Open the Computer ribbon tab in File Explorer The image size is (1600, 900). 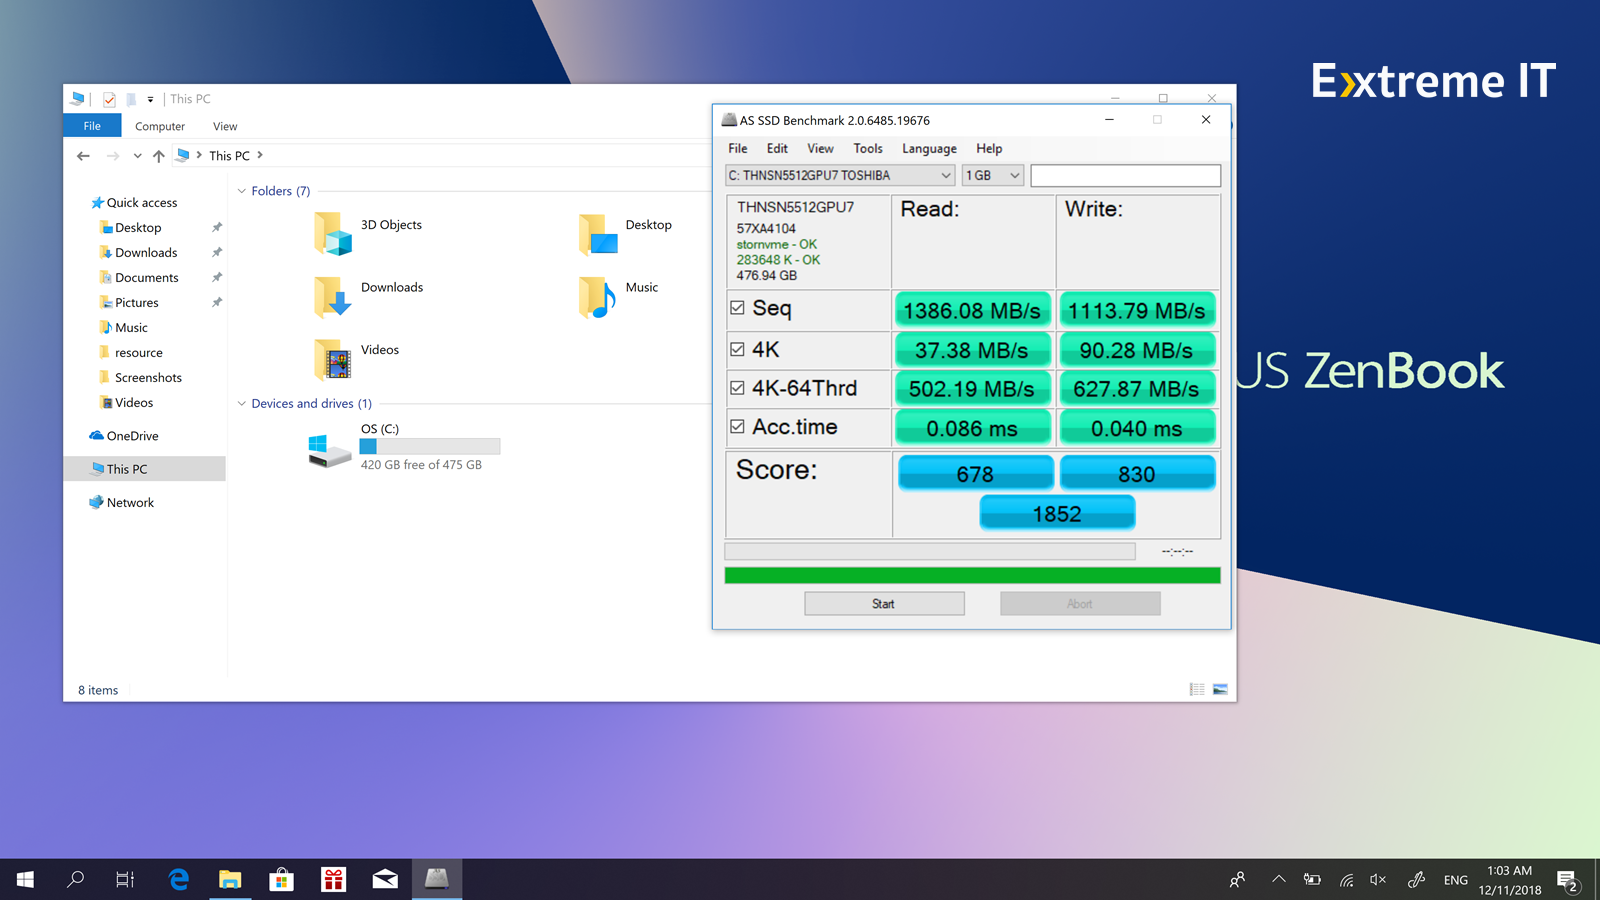point(160,126)
